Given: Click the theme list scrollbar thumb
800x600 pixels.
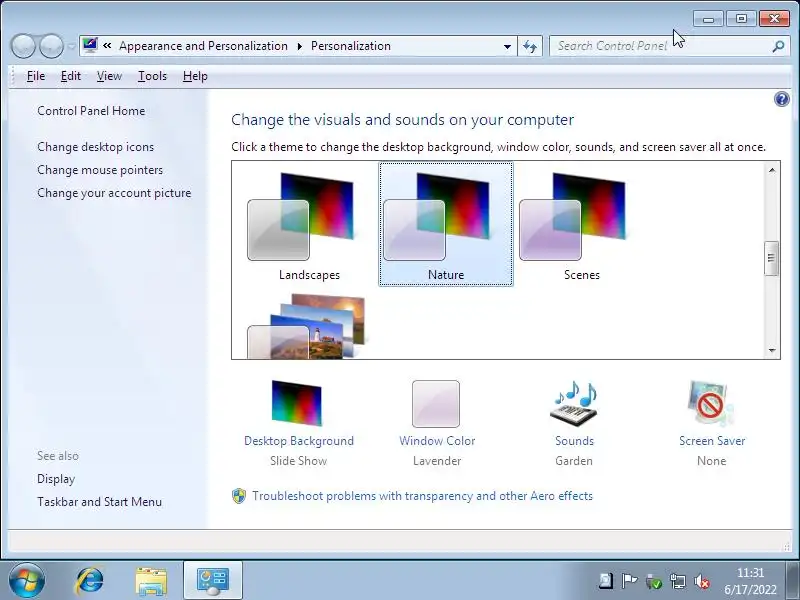Looking at the screenshot, I should click(x=771, y=259).
